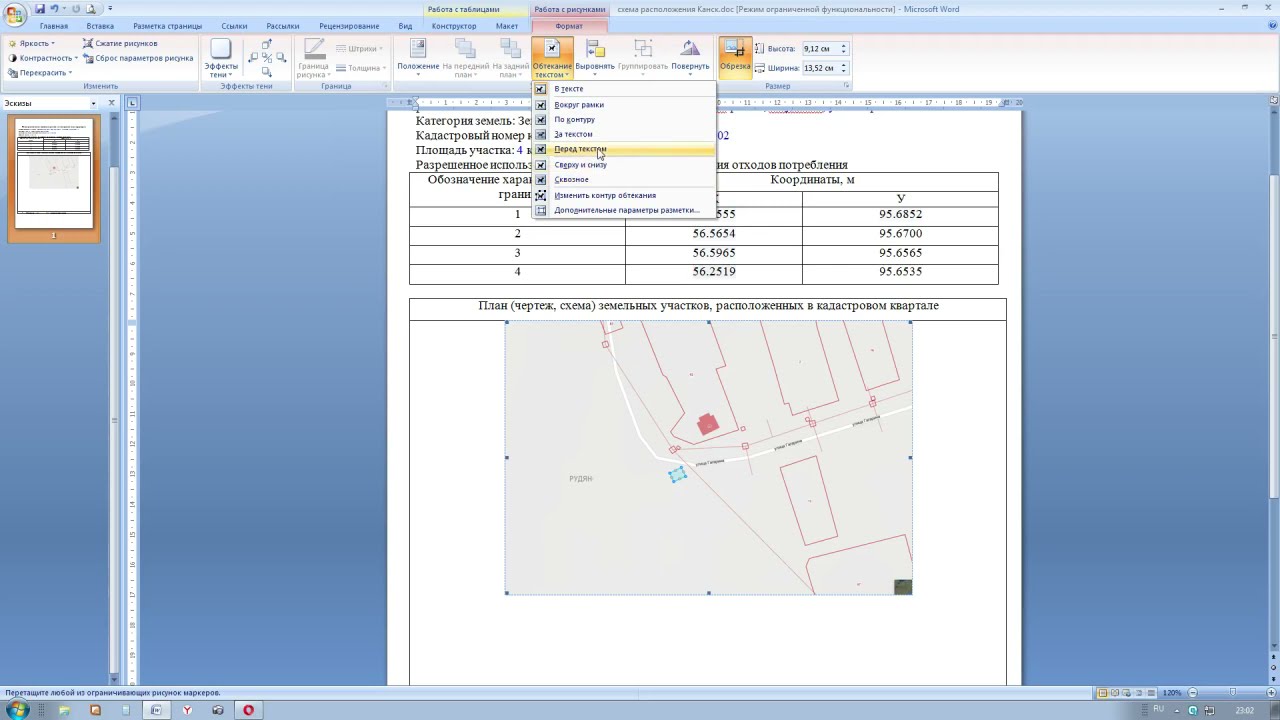1280x720 pixels.
Task: Open Штрихи dashes dropdown
Action: pos(358,48)
